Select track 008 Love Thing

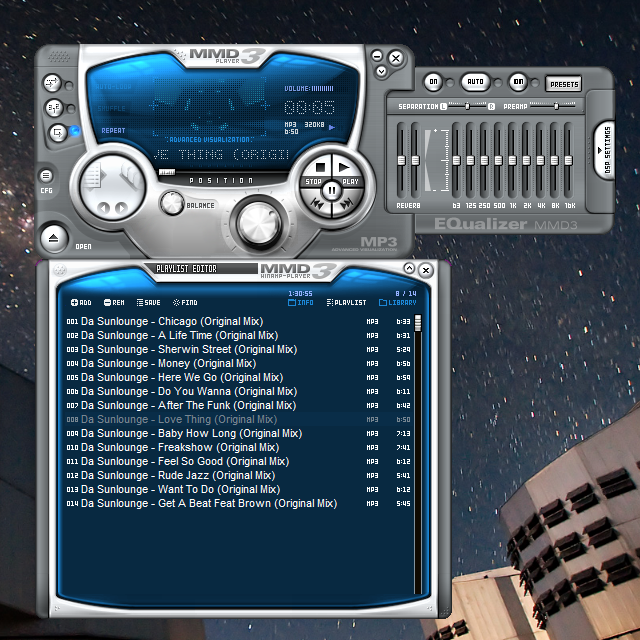(x=239, y=420)
